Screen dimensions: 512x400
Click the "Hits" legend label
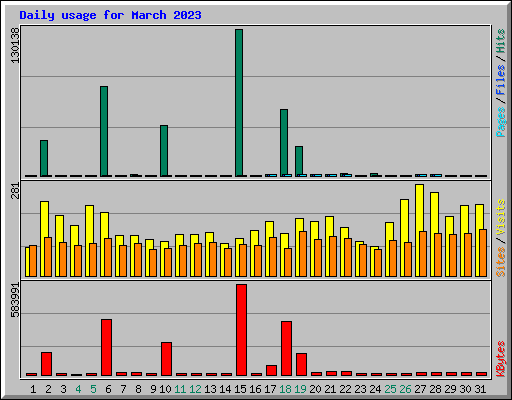pos(500,41)
